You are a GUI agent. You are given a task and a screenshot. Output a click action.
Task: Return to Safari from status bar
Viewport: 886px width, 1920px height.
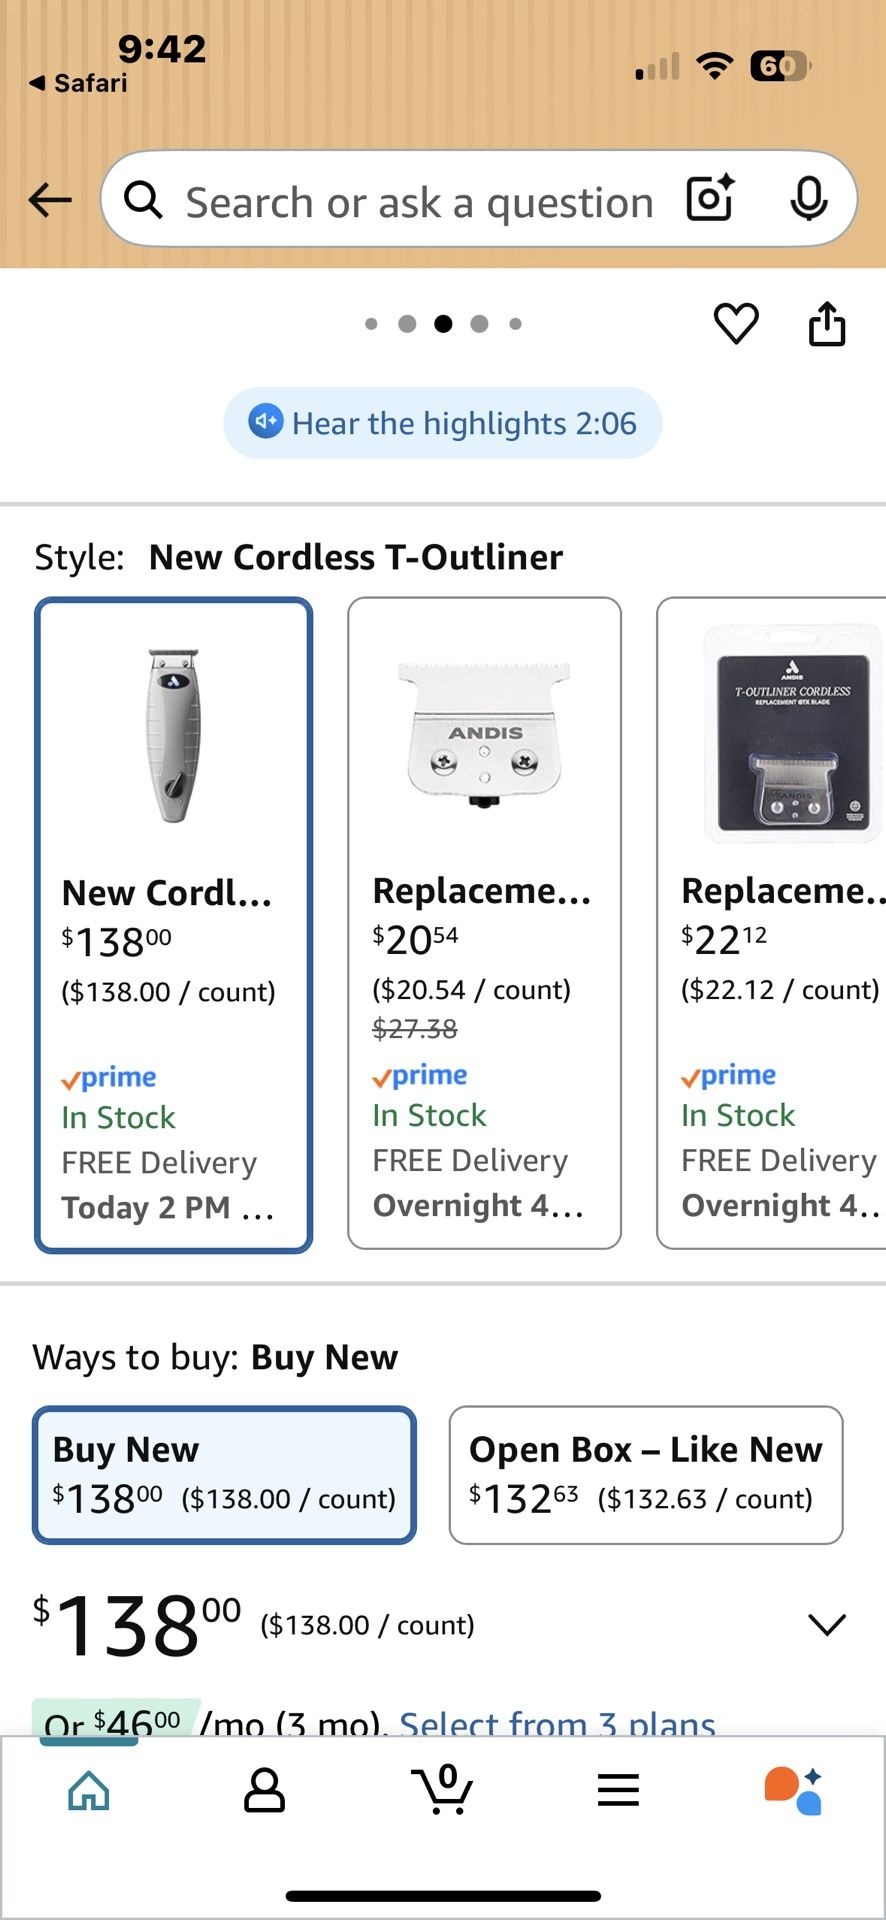[x=79, y=83]
